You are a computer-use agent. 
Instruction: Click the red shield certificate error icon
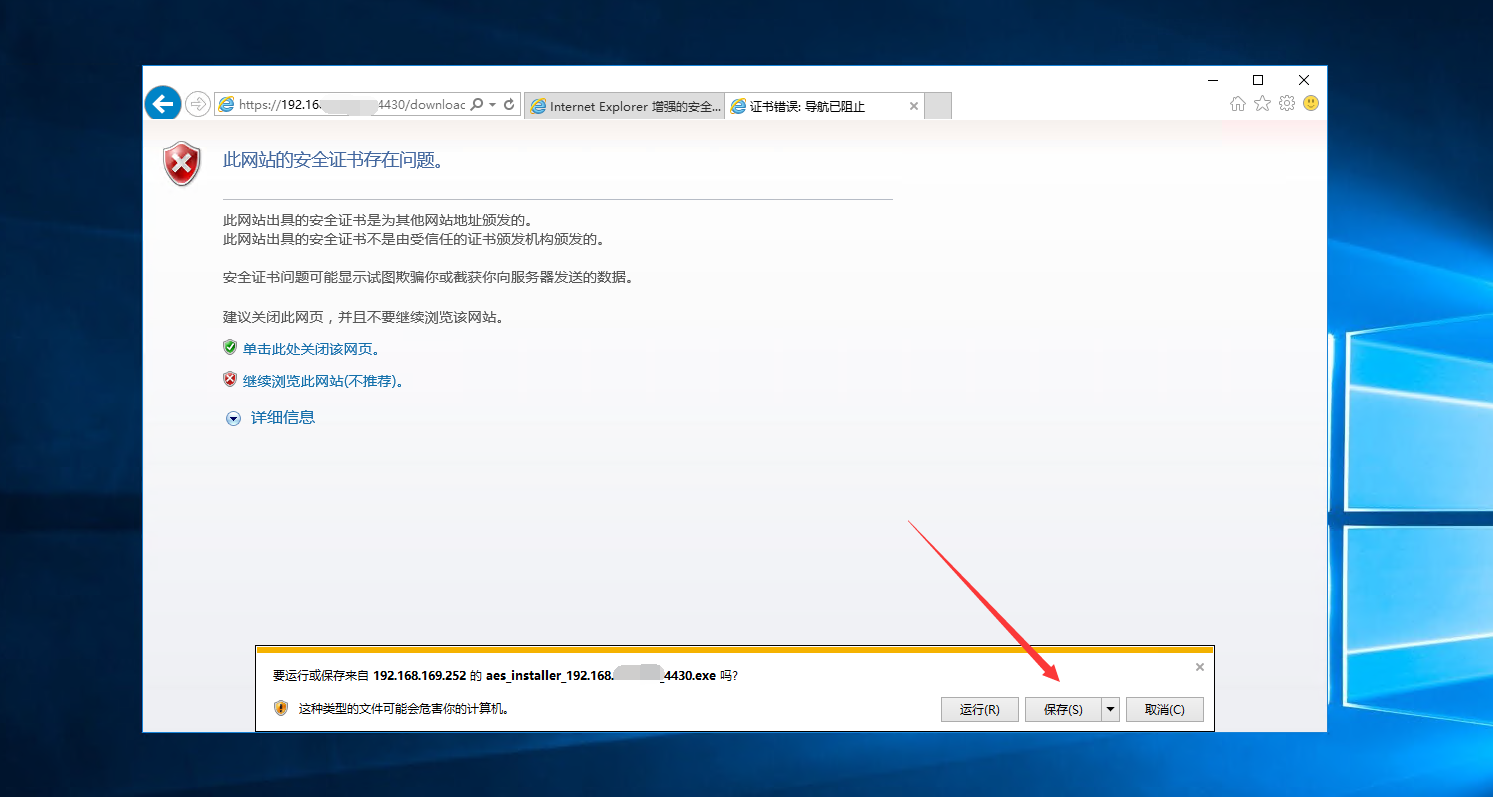click(x=182, y=164)
